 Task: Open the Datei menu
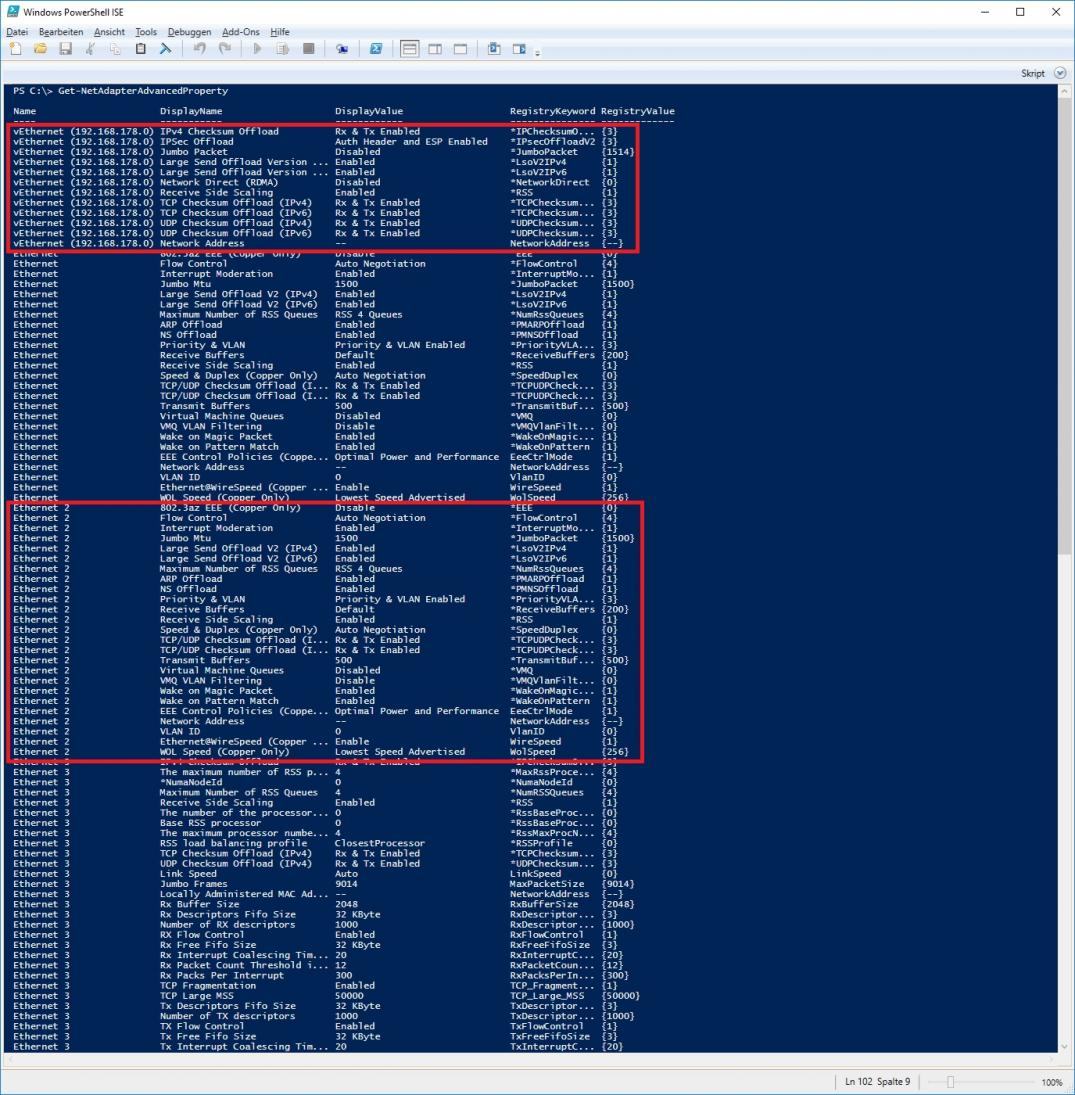pyautogui.click(x=17, y=31)
